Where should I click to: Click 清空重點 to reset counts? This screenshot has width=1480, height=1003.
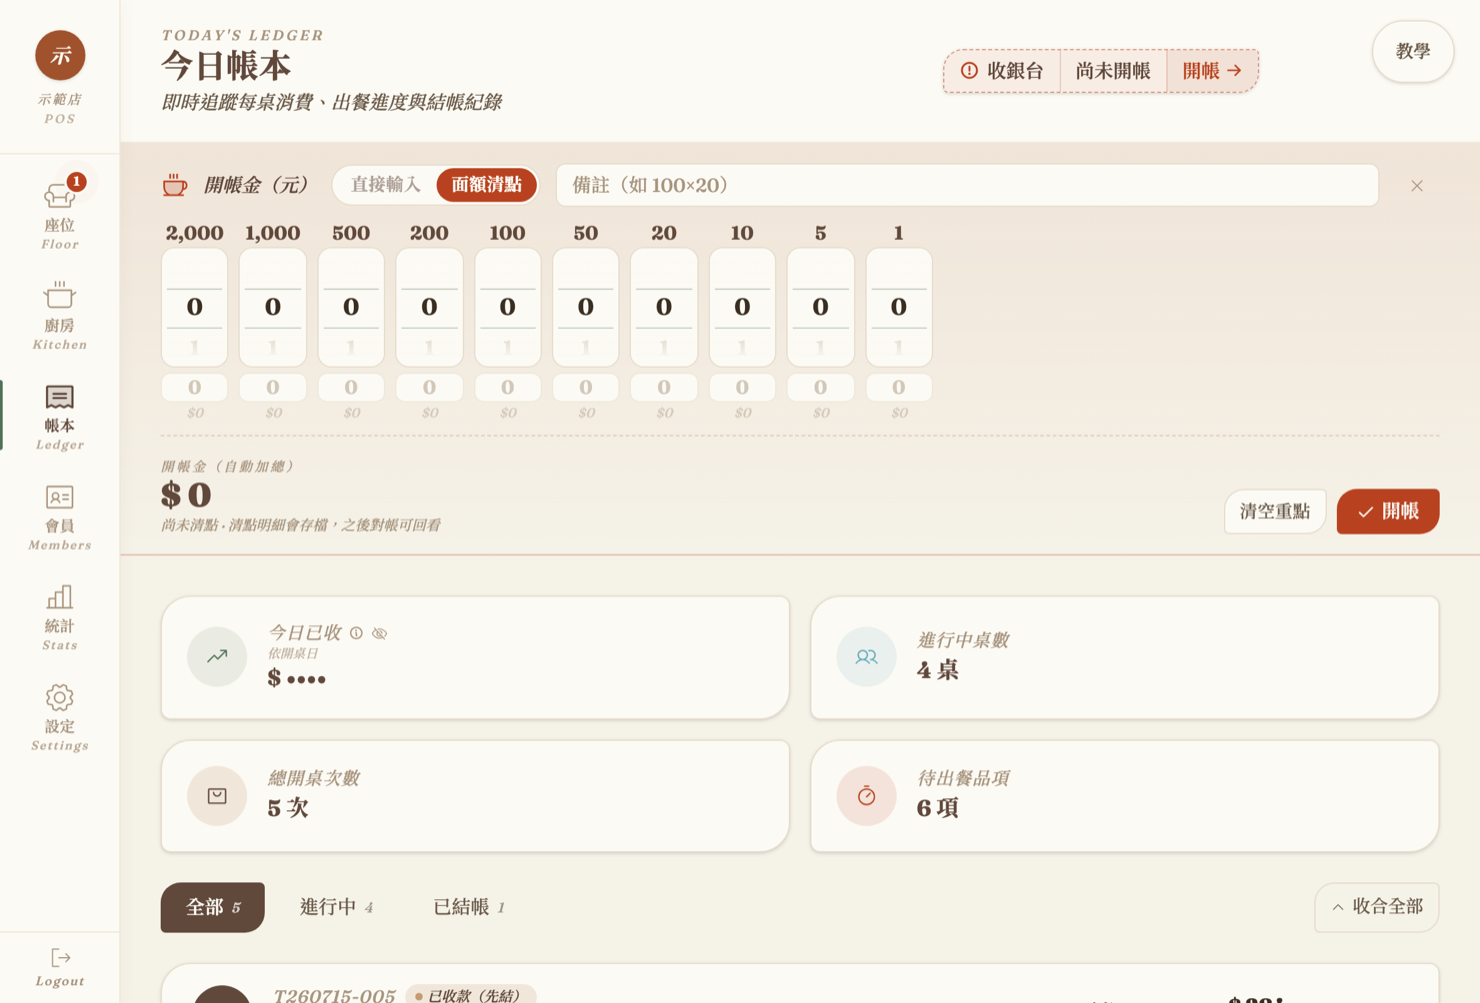(x=1275, y=511)
